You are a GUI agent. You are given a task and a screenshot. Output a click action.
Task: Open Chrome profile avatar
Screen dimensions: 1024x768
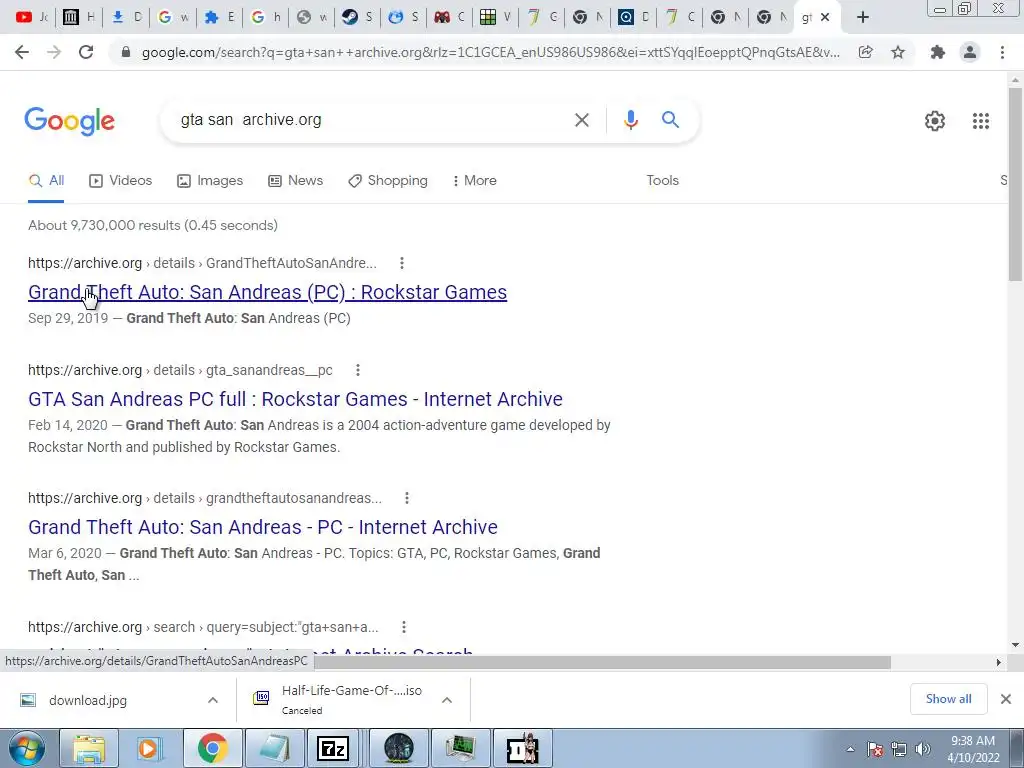pyautogui.click(x=970, y=52)
